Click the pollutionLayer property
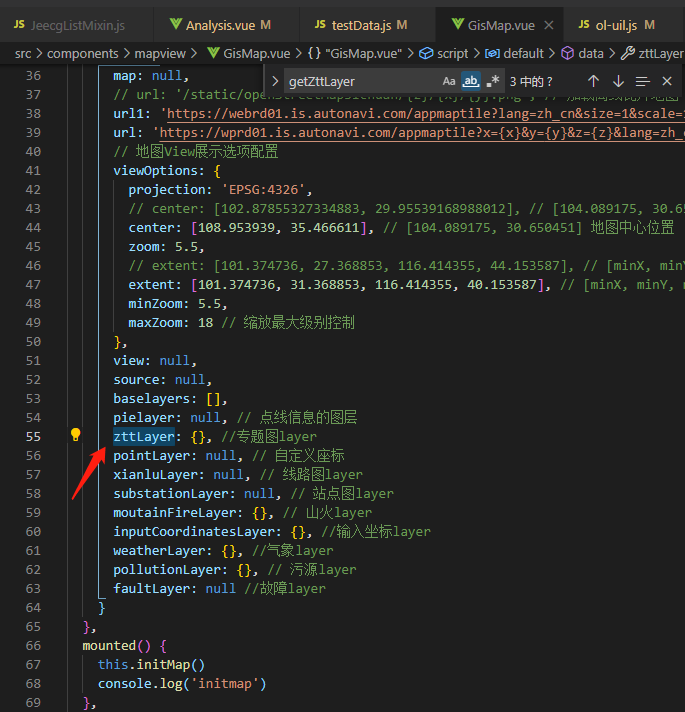This screenshot has width=685, height=712. pyautogui.click(x=171, y=569)
